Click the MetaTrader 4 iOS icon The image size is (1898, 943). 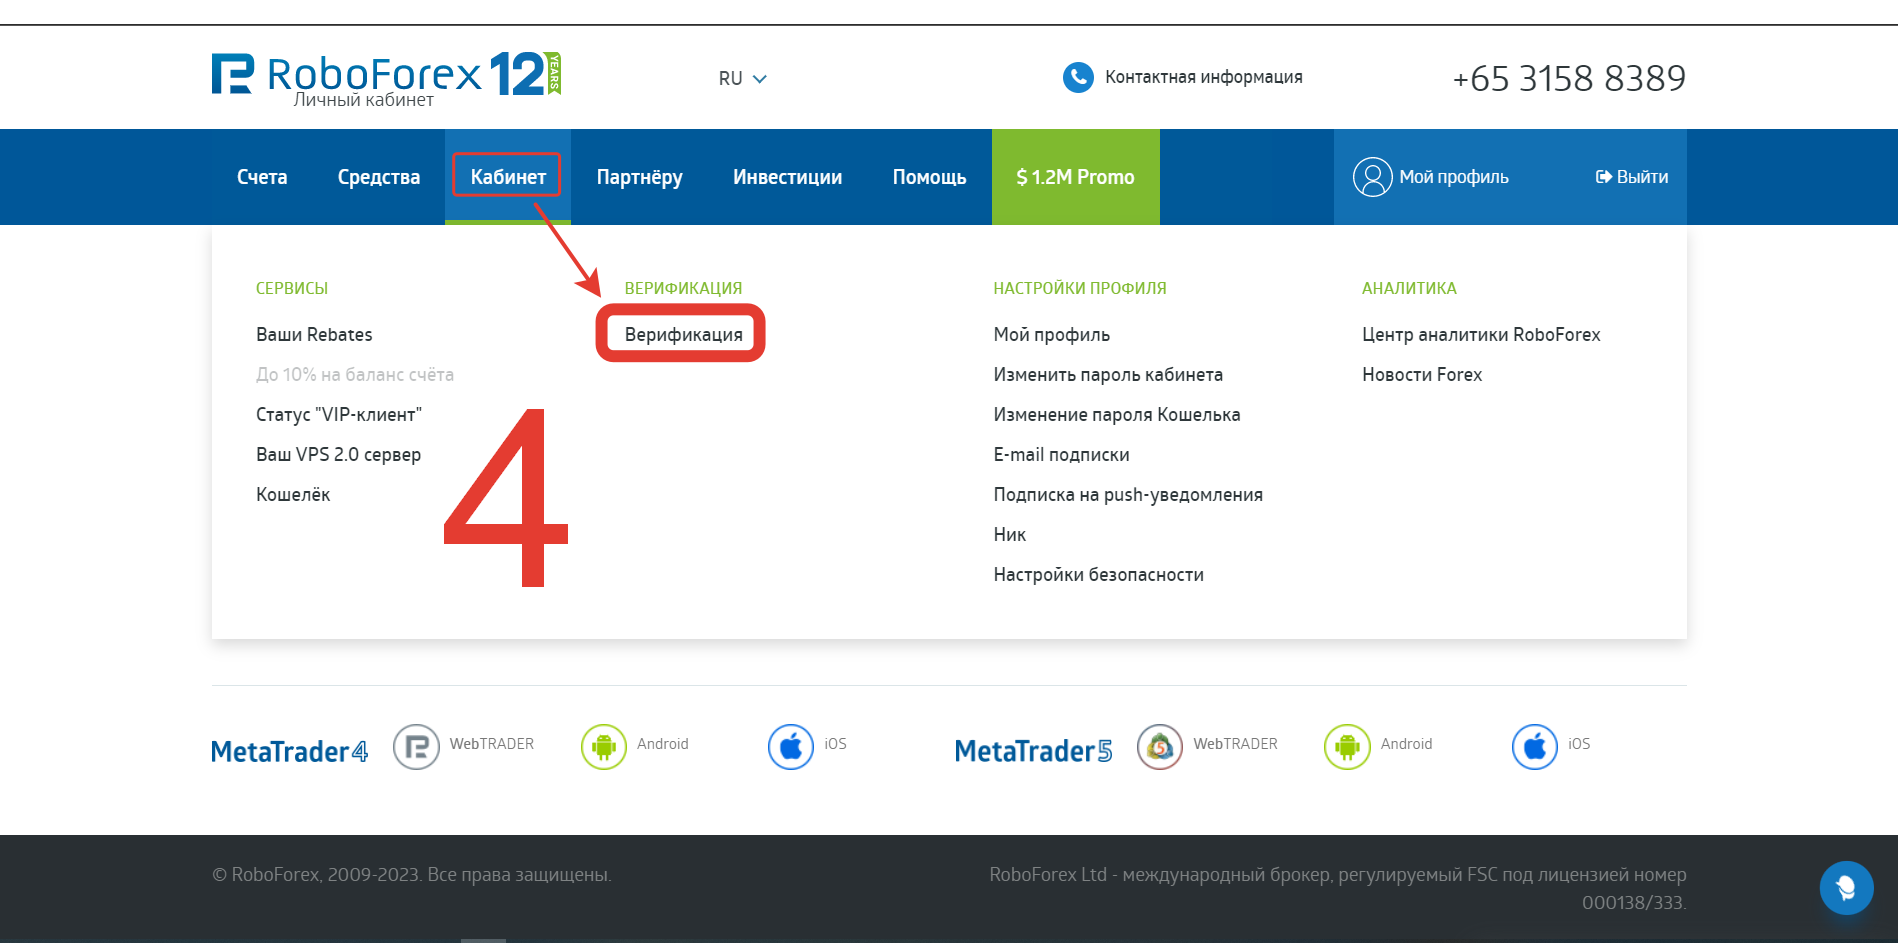(791, 746)
